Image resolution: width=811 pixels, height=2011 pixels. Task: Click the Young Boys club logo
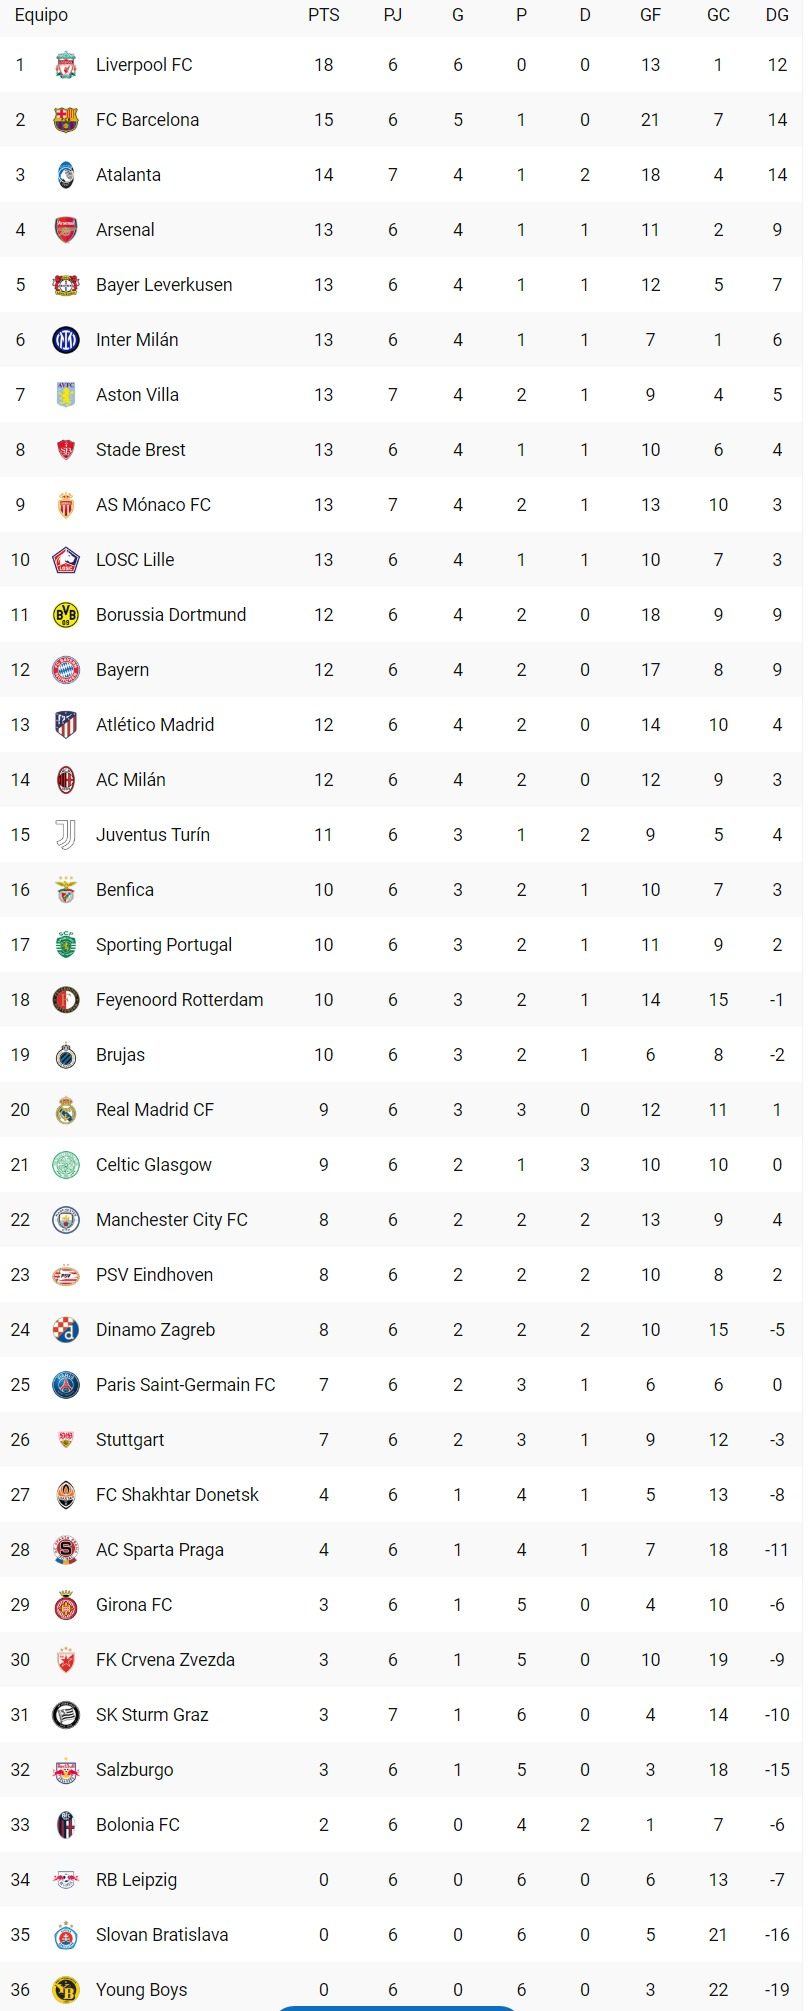pyautogui.click(x=66, y=1990)
